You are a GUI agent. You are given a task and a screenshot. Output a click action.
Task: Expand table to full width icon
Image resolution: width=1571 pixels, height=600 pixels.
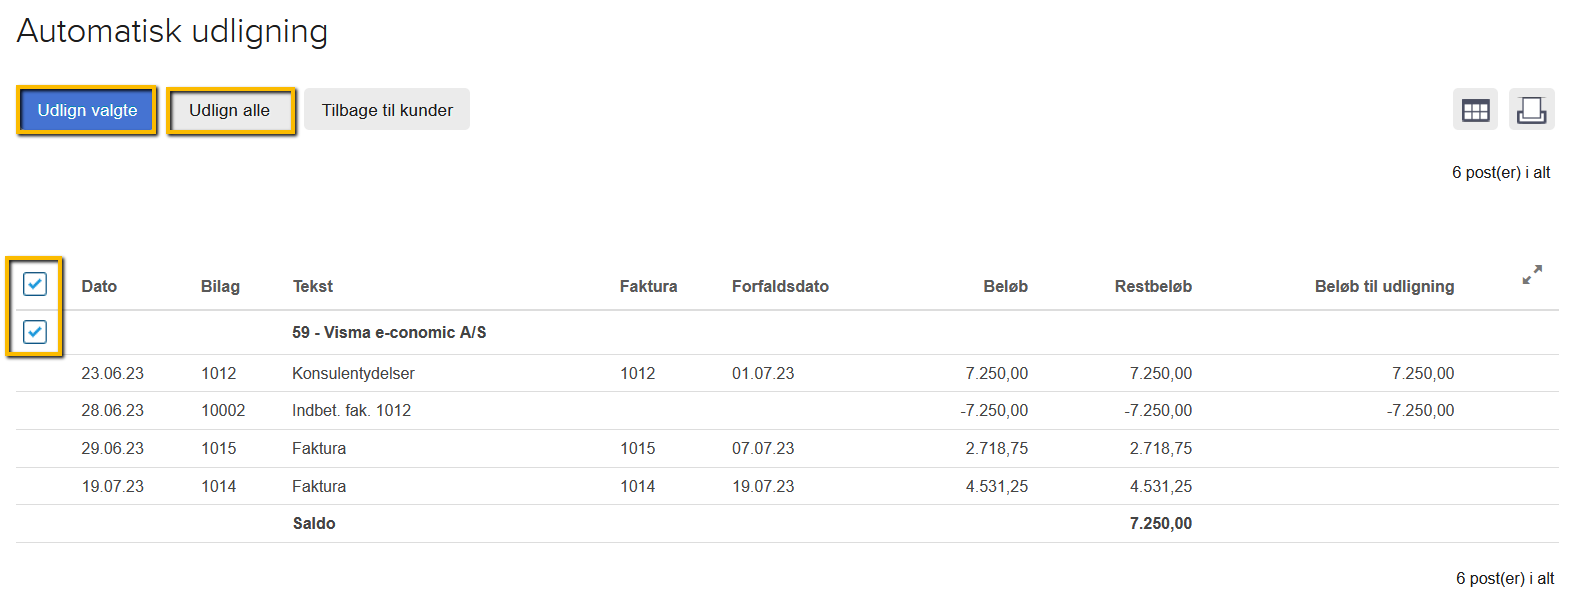1532,274
